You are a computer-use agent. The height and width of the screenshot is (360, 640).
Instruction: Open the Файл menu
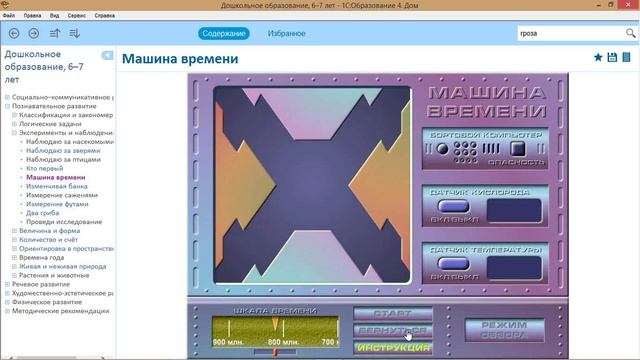coord(9,16)
